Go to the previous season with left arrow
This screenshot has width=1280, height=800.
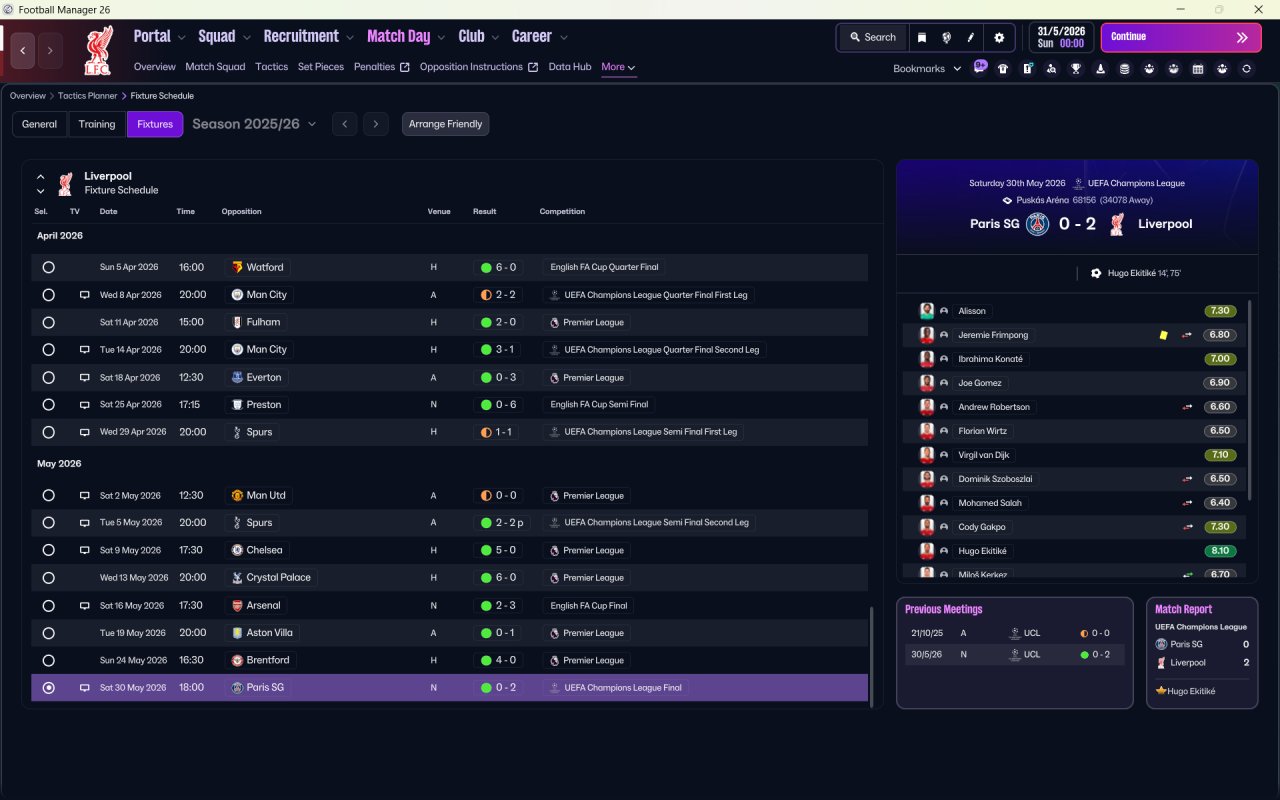[x=344, y=124]
